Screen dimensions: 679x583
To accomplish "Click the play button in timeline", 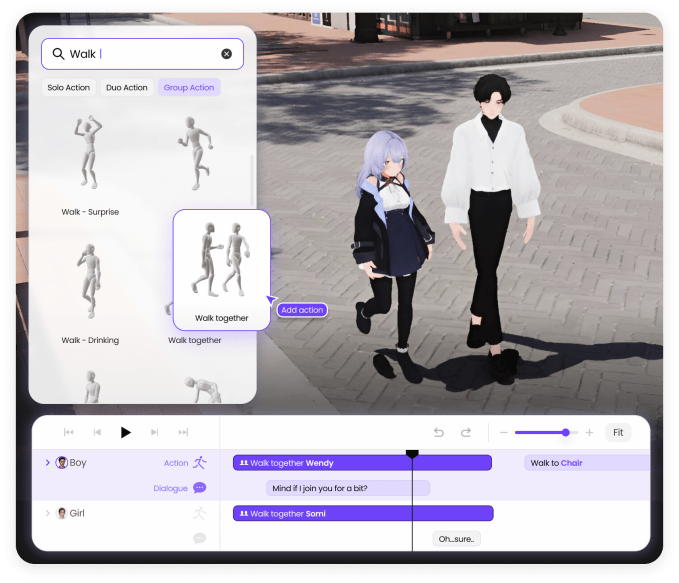I will pos(126,432).
